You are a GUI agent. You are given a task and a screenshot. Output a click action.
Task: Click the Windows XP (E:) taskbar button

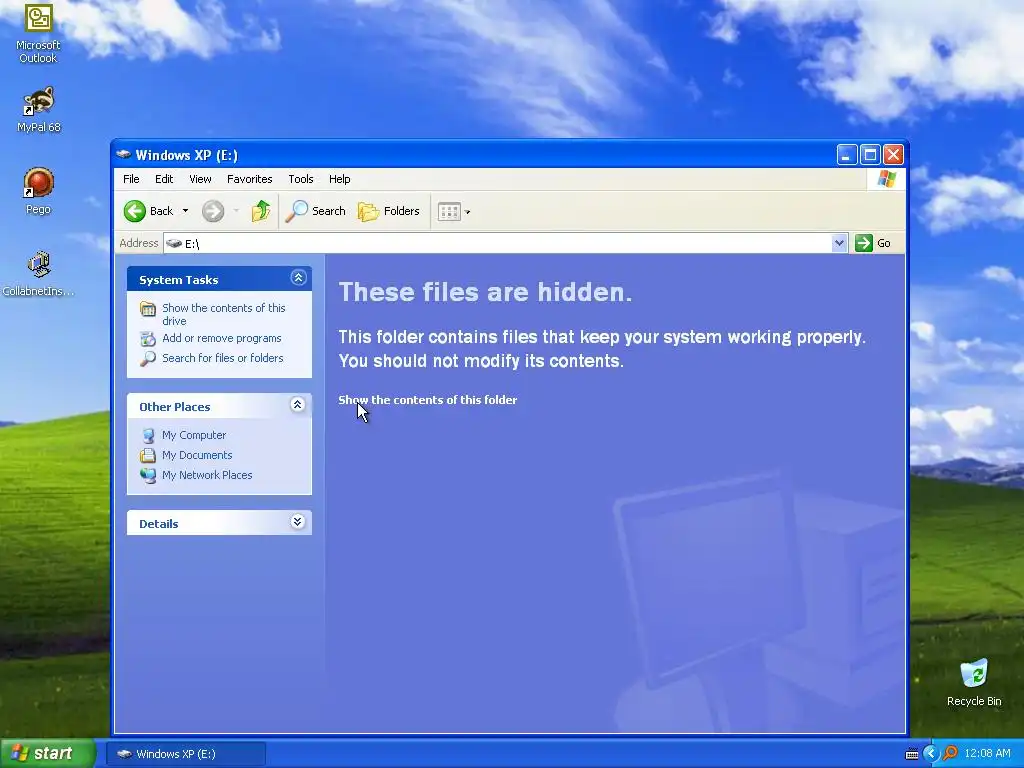185,754
